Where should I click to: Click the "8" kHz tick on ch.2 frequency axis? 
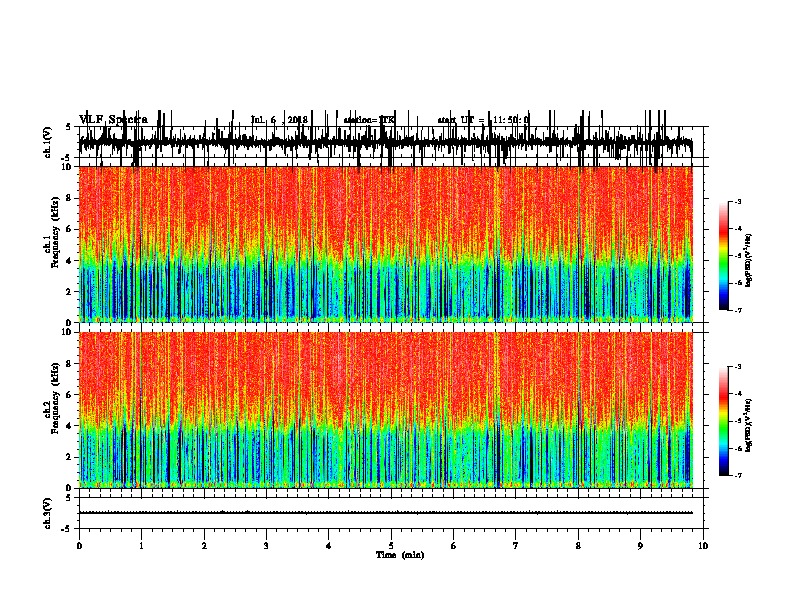[70, 364]
